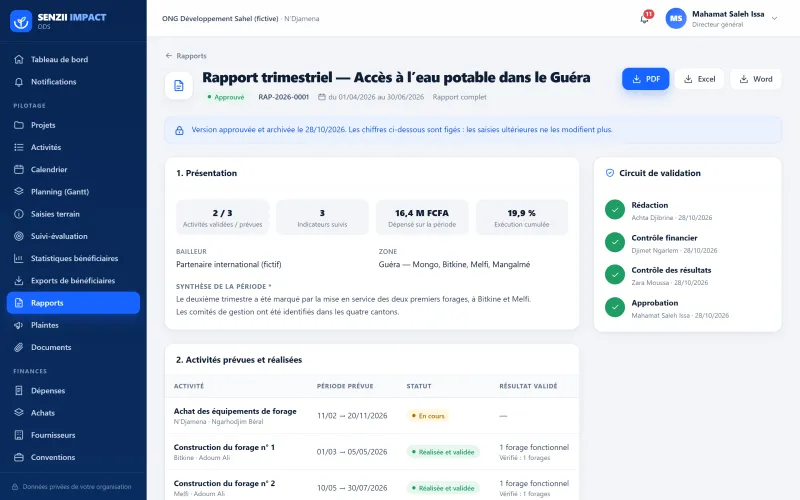This screenshot has width=800, height=500.
Task: Click the Plaintes megaphone icon
Action: [x=19, y=325]
